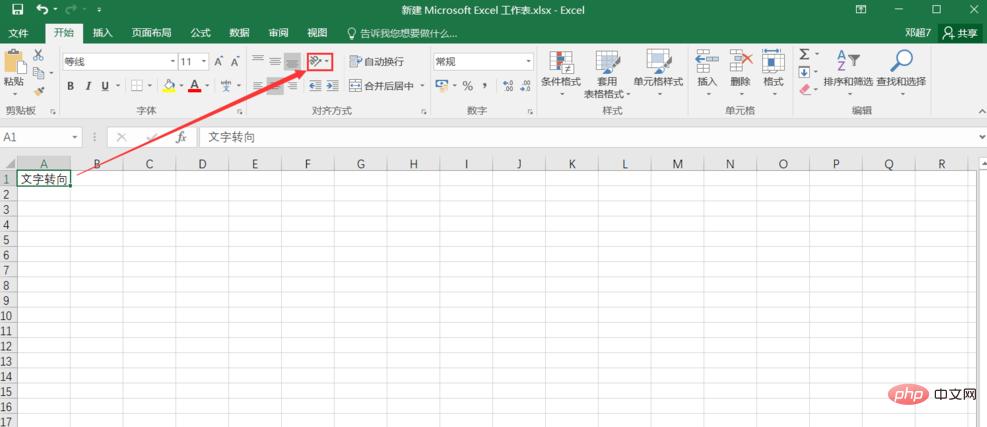Viewport: 987px width, 427px height.
Task: Center cell text horizontally
Action: coord(275,86)
